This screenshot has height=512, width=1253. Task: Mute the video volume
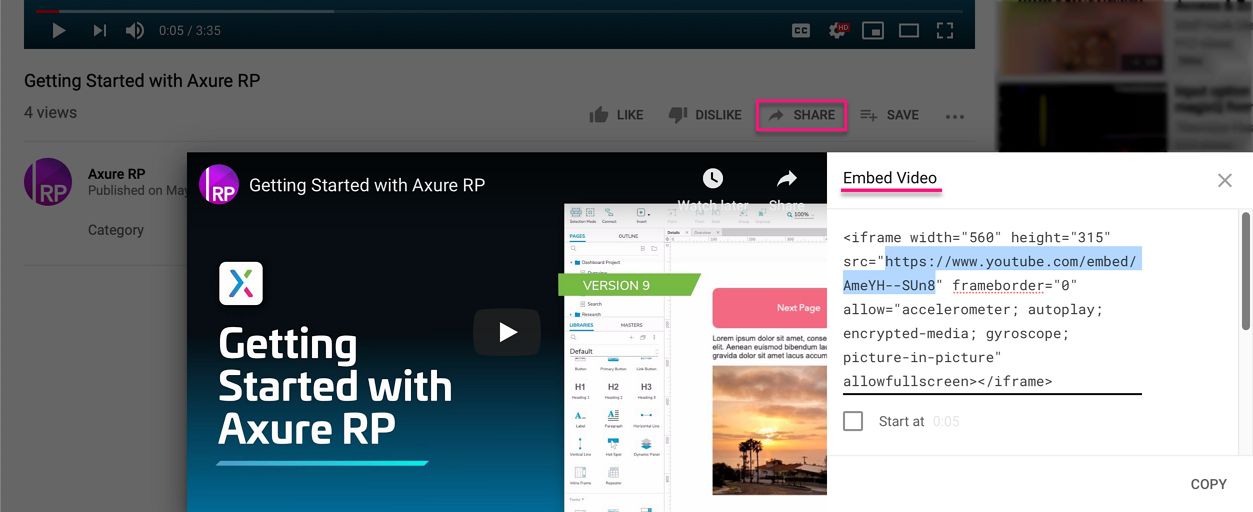click(135, 31)
